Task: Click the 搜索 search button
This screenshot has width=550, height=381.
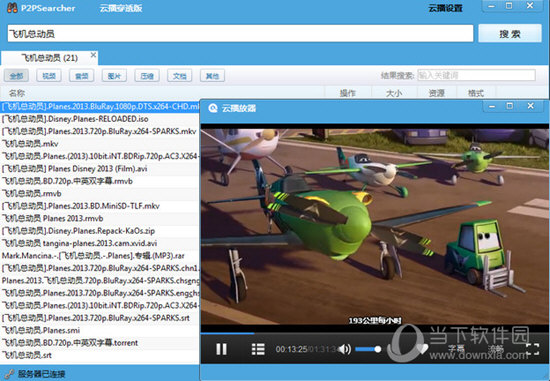Action: point(510,34)
